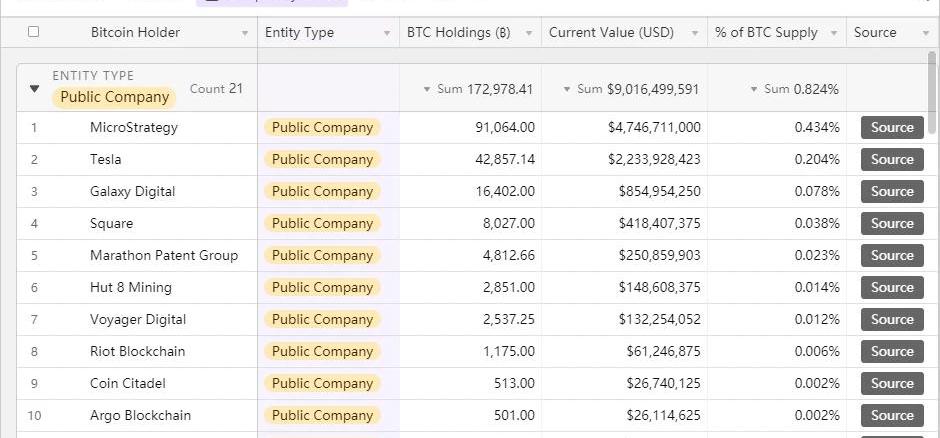Click Source button for Argo Blockchain
Screen dimensions: 940x438
coord(892,415)
